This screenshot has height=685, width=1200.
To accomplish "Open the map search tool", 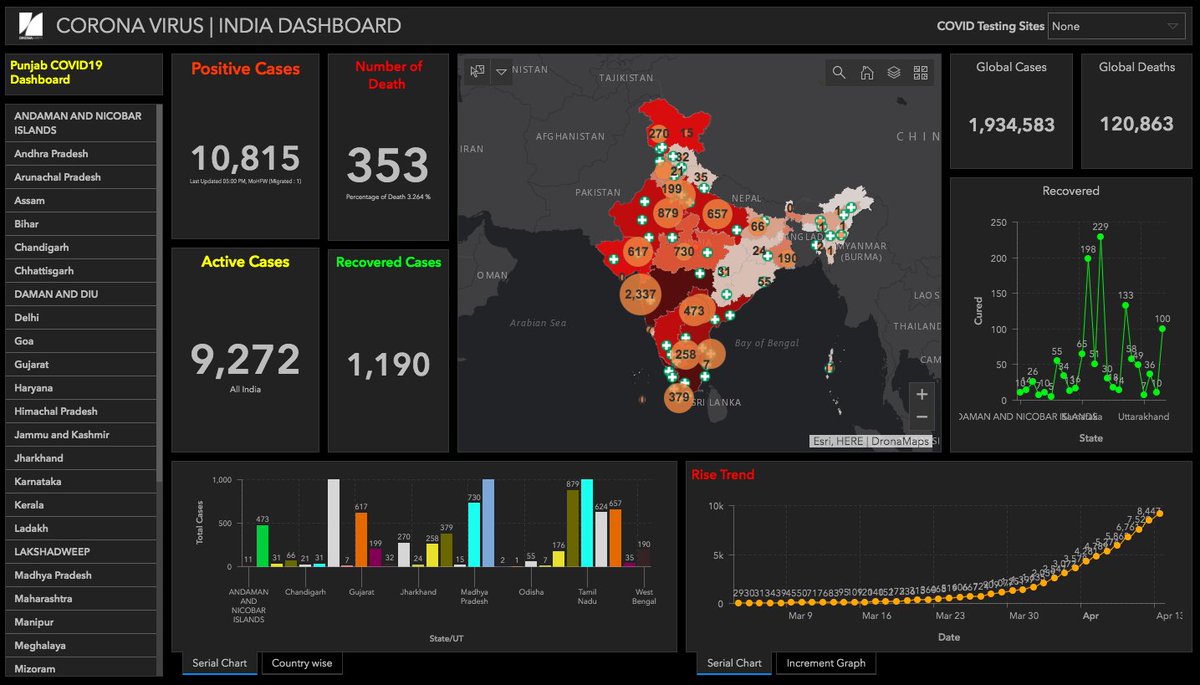I will tap(839, 72).
